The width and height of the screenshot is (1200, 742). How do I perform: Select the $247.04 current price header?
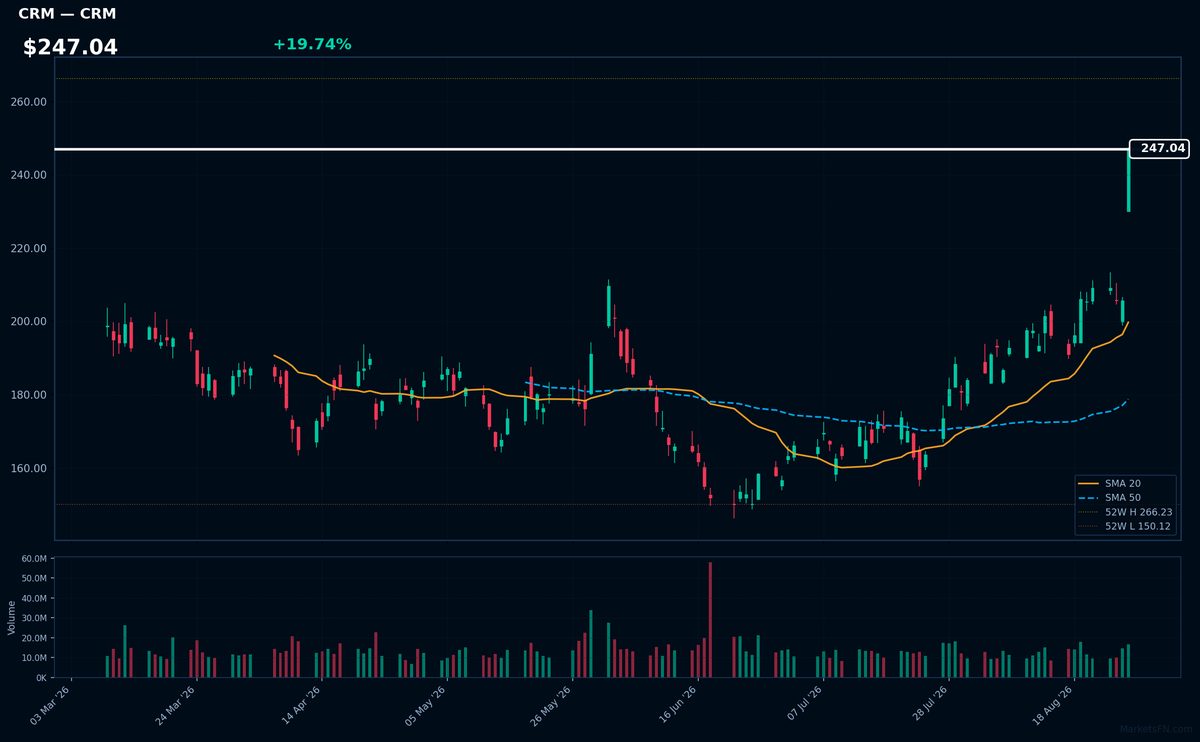click(70, 47)
